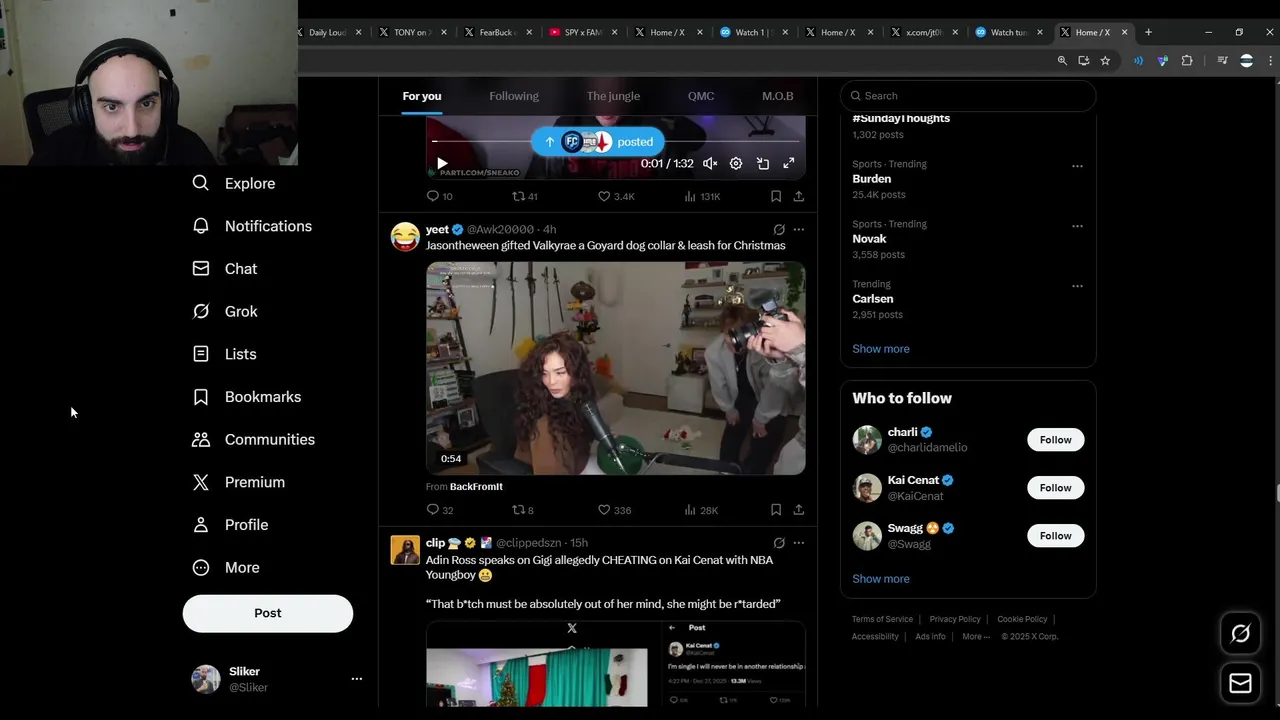This screenshot has width=1280, height=720.
Task: Open Premium from the sidebar
Action: coord(239,482)
